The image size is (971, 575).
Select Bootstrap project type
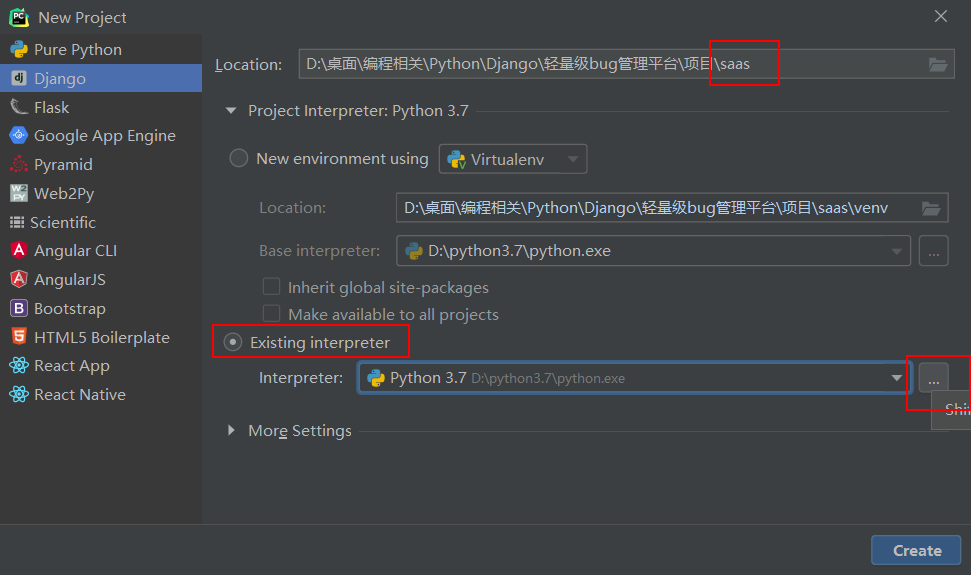click(101, 308)
